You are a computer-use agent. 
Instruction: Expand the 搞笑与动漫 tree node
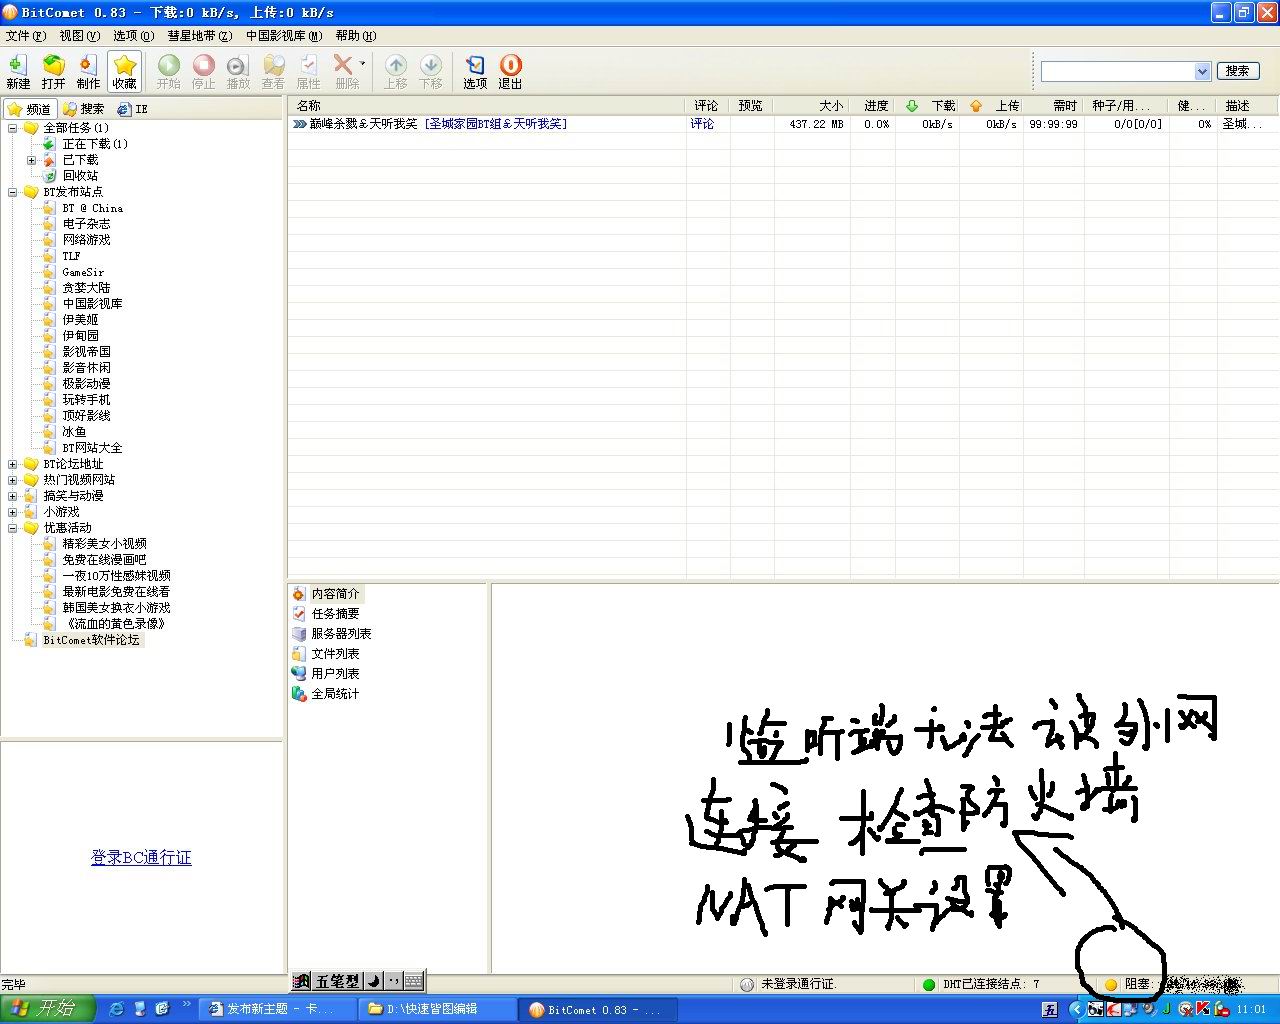(13, 496)
